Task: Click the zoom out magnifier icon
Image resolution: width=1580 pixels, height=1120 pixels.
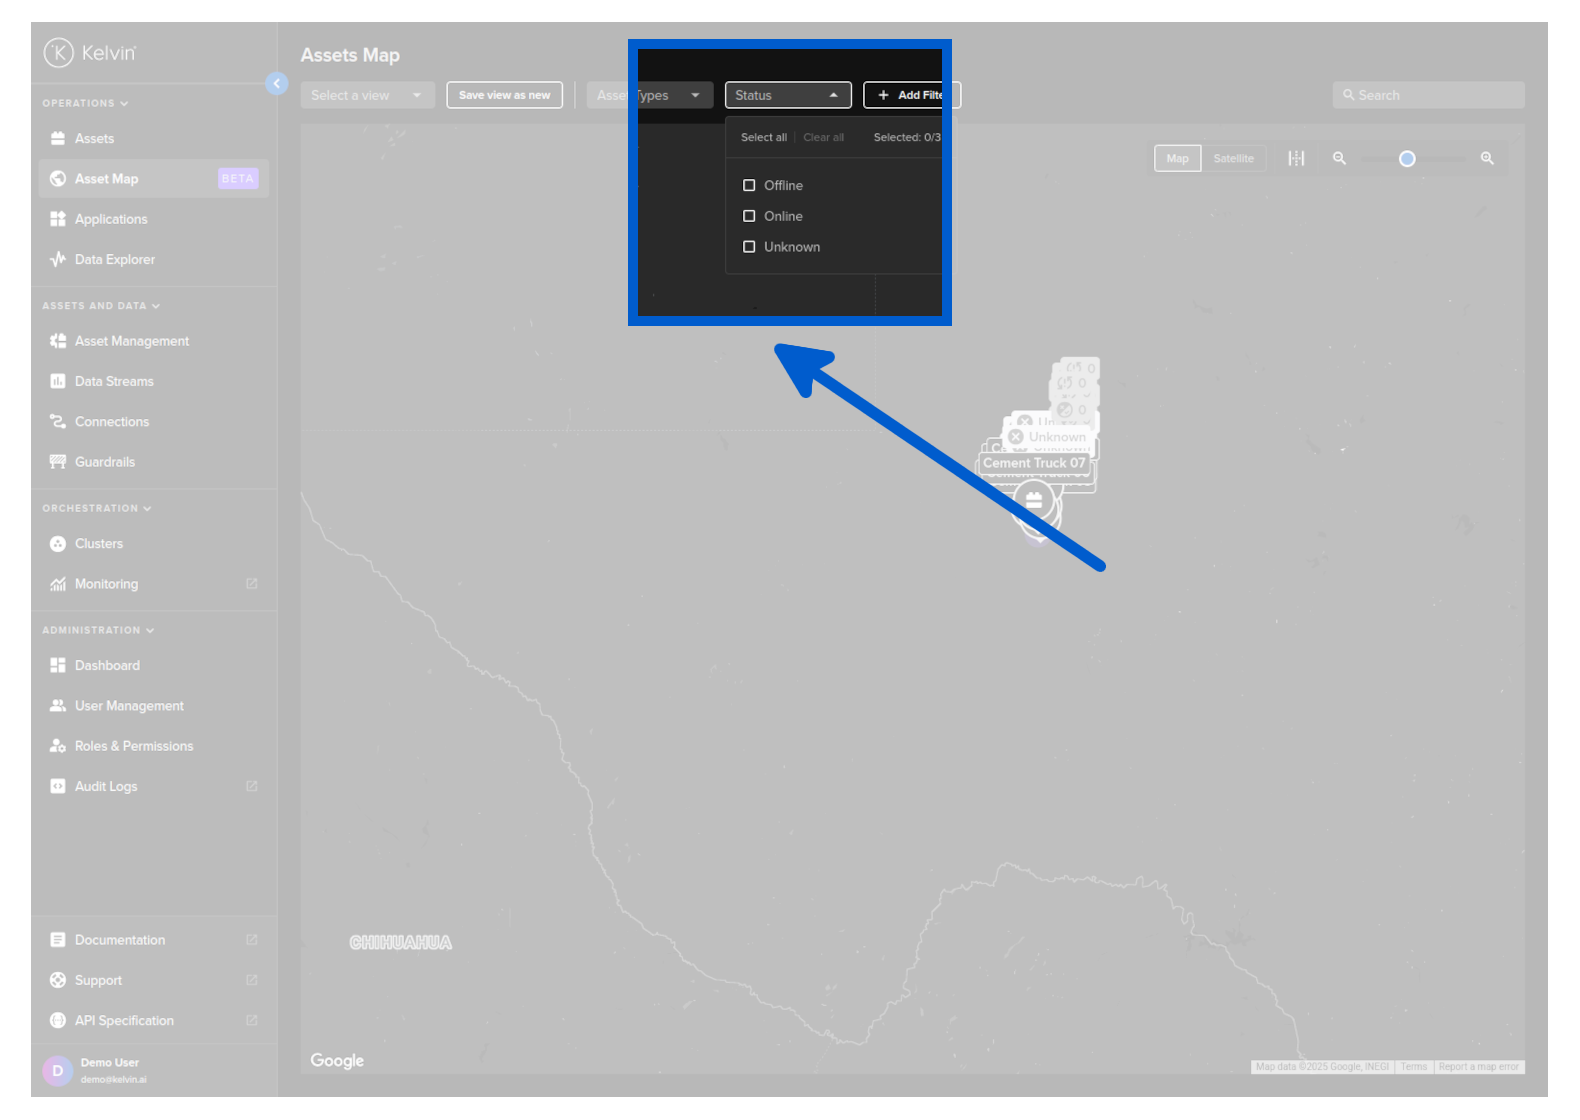Action: tap(1339, 159)
